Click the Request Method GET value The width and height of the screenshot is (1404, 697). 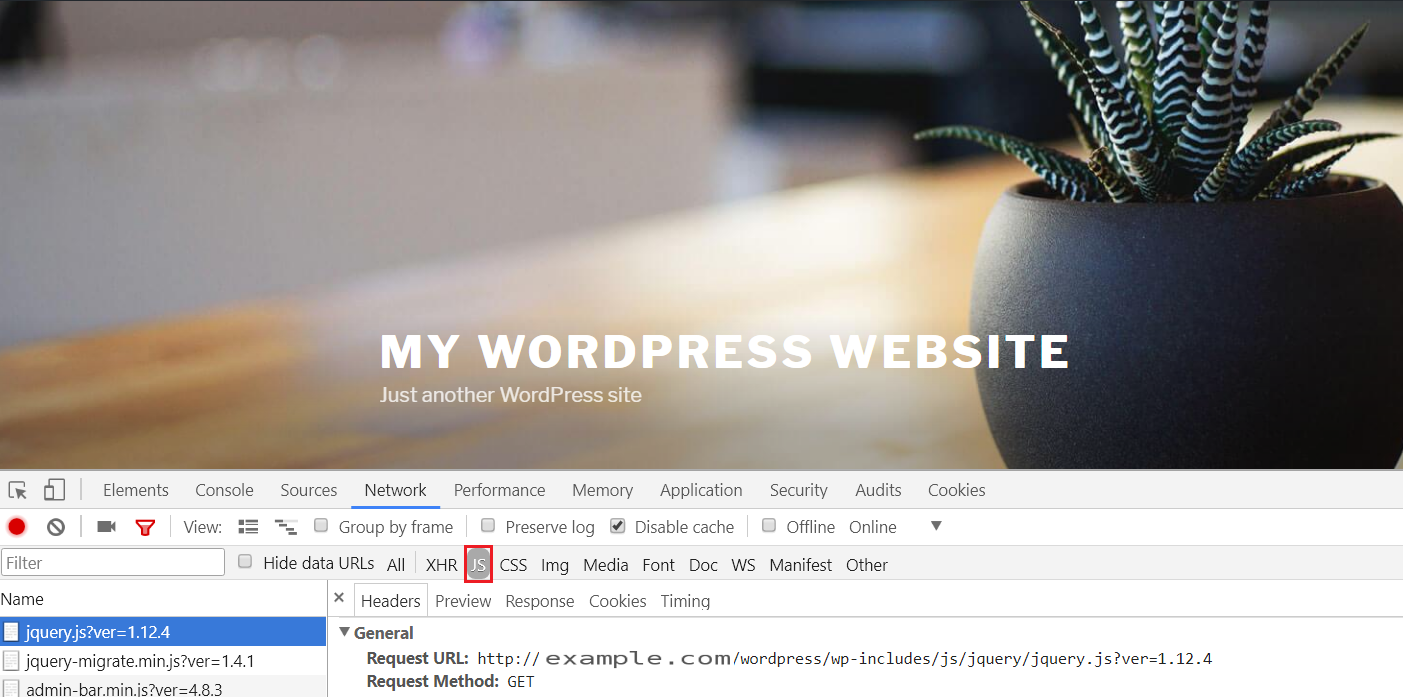[x=521, y=682]
